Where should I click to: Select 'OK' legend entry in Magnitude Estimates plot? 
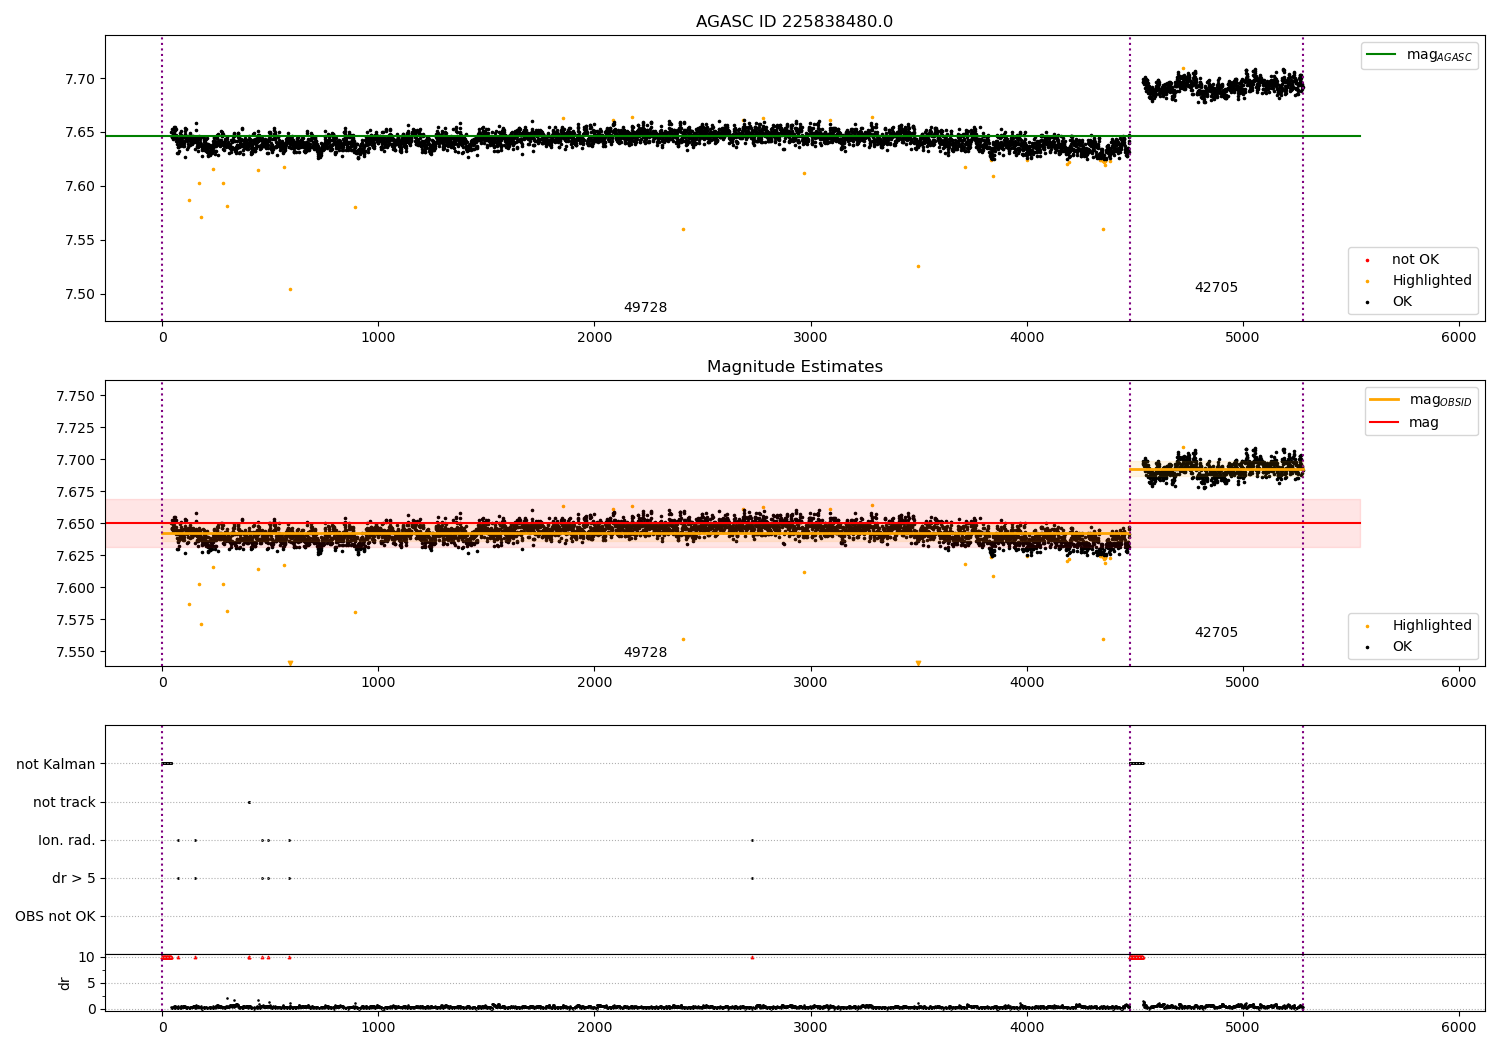[x=1402, y=647]
